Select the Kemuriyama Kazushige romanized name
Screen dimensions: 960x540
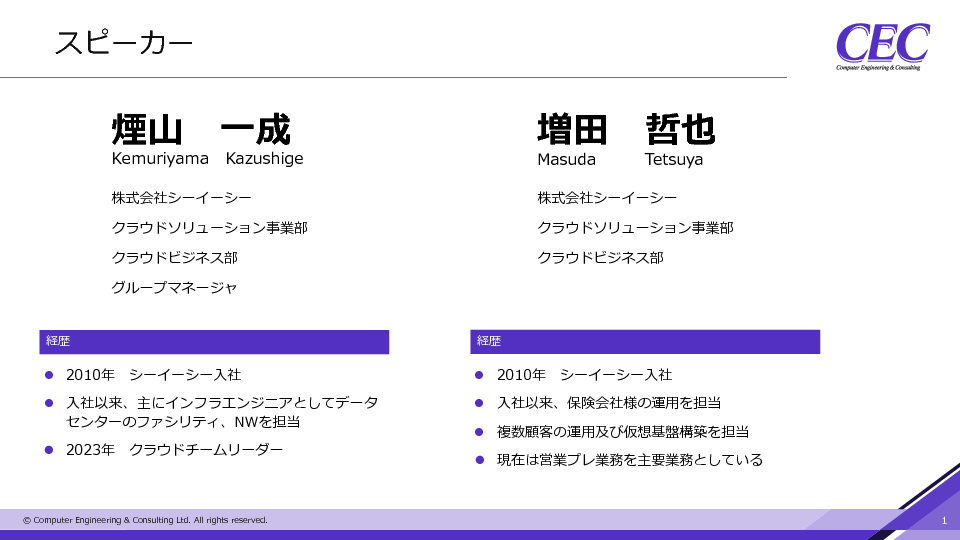pyautogui.click(x=207, y=159)
